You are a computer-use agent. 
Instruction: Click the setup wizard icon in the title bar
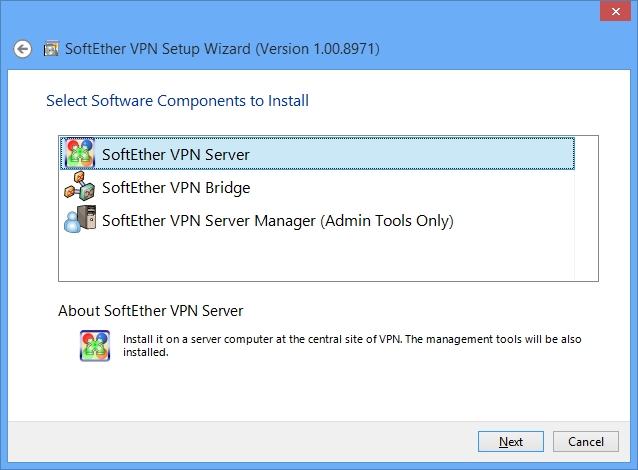click(x=51, y=48)
